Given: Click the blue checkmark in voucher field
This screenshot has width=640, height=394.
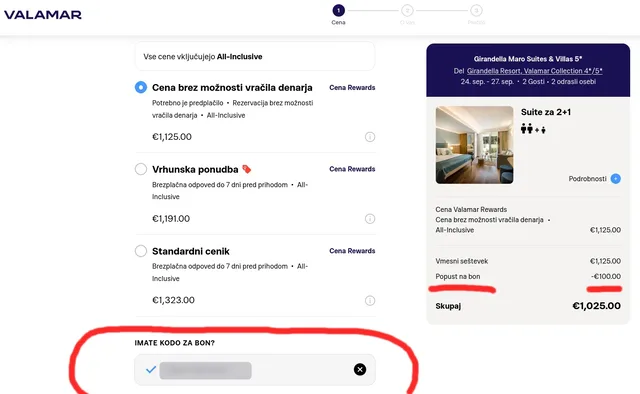Looking at the screenshot, I should [x=151, y=370].
